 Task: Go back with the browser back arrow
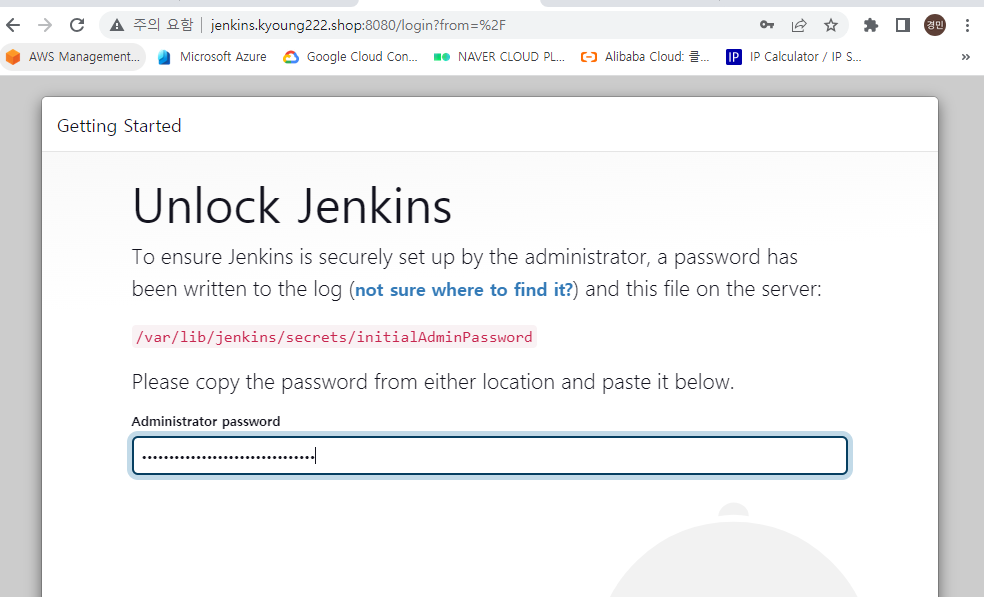pos(13,25)
